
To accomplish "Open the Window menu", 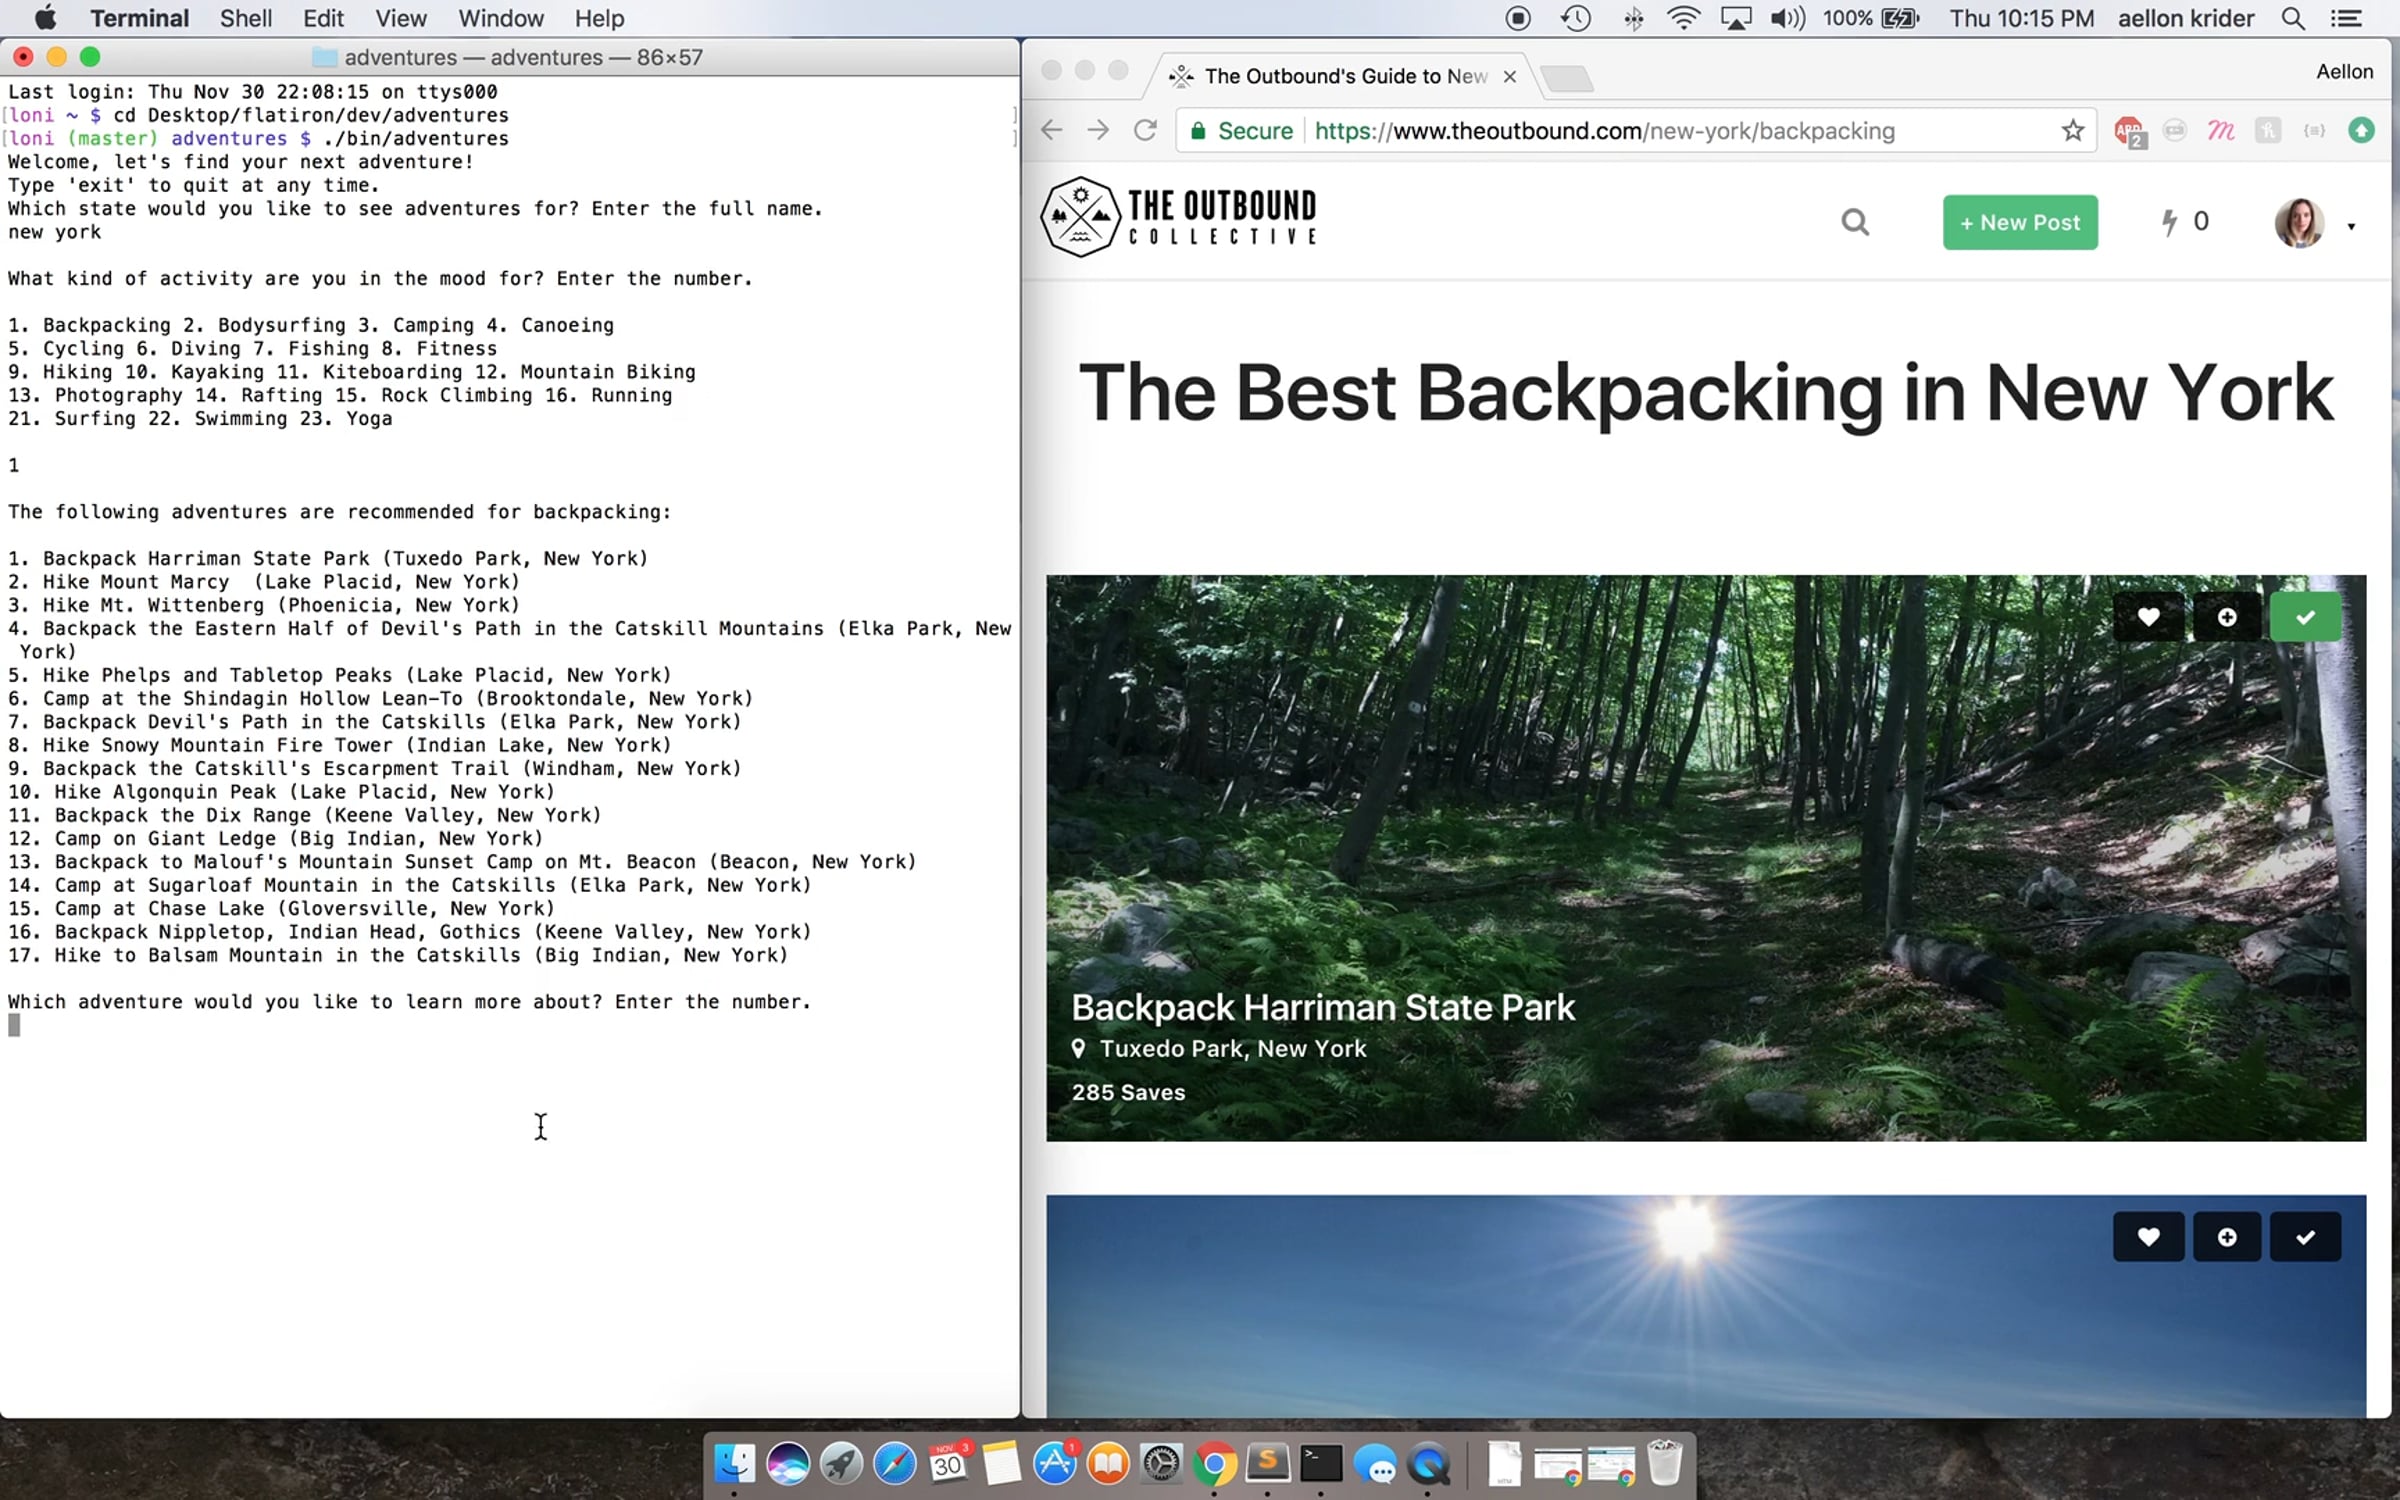I will tap(501, 18).
